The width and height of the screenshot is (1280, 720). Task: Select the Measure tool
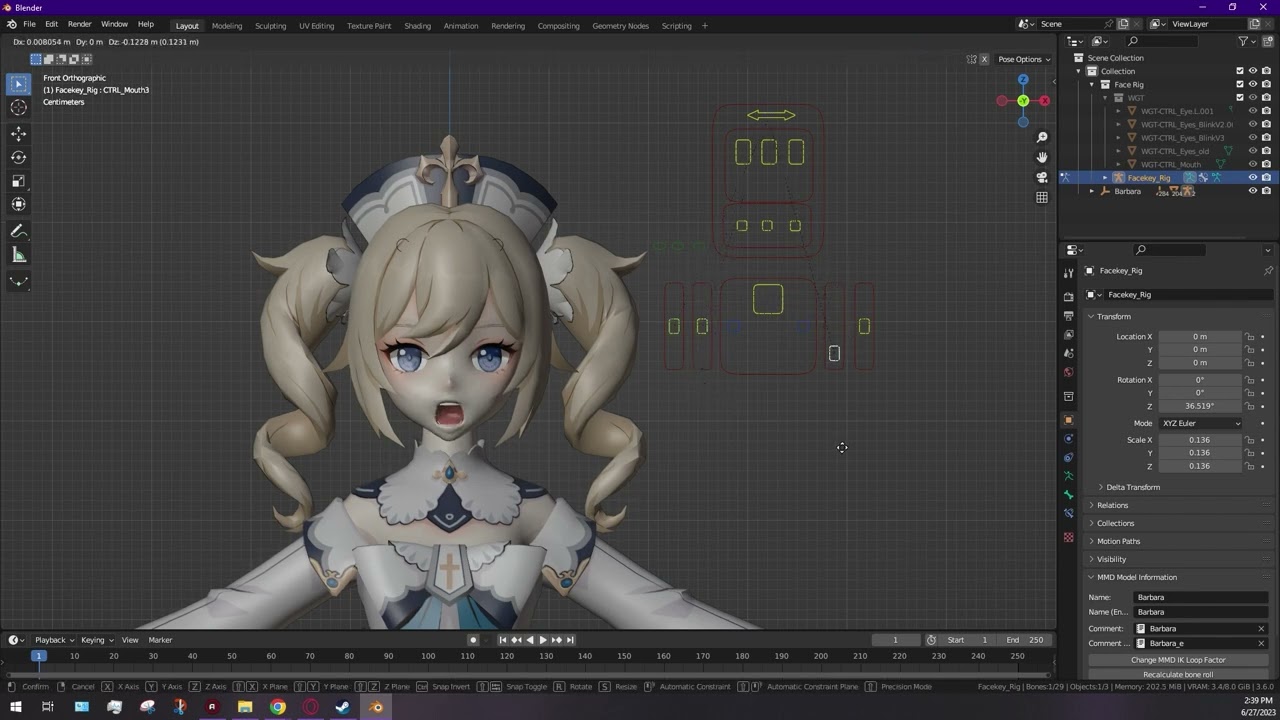[x=18, y=255]
